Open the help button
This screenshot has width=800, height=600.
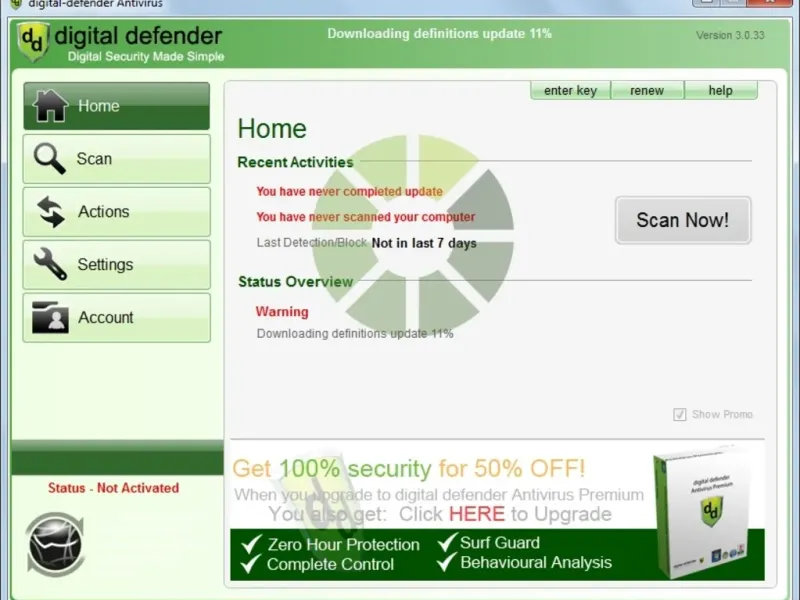point(720,90)
